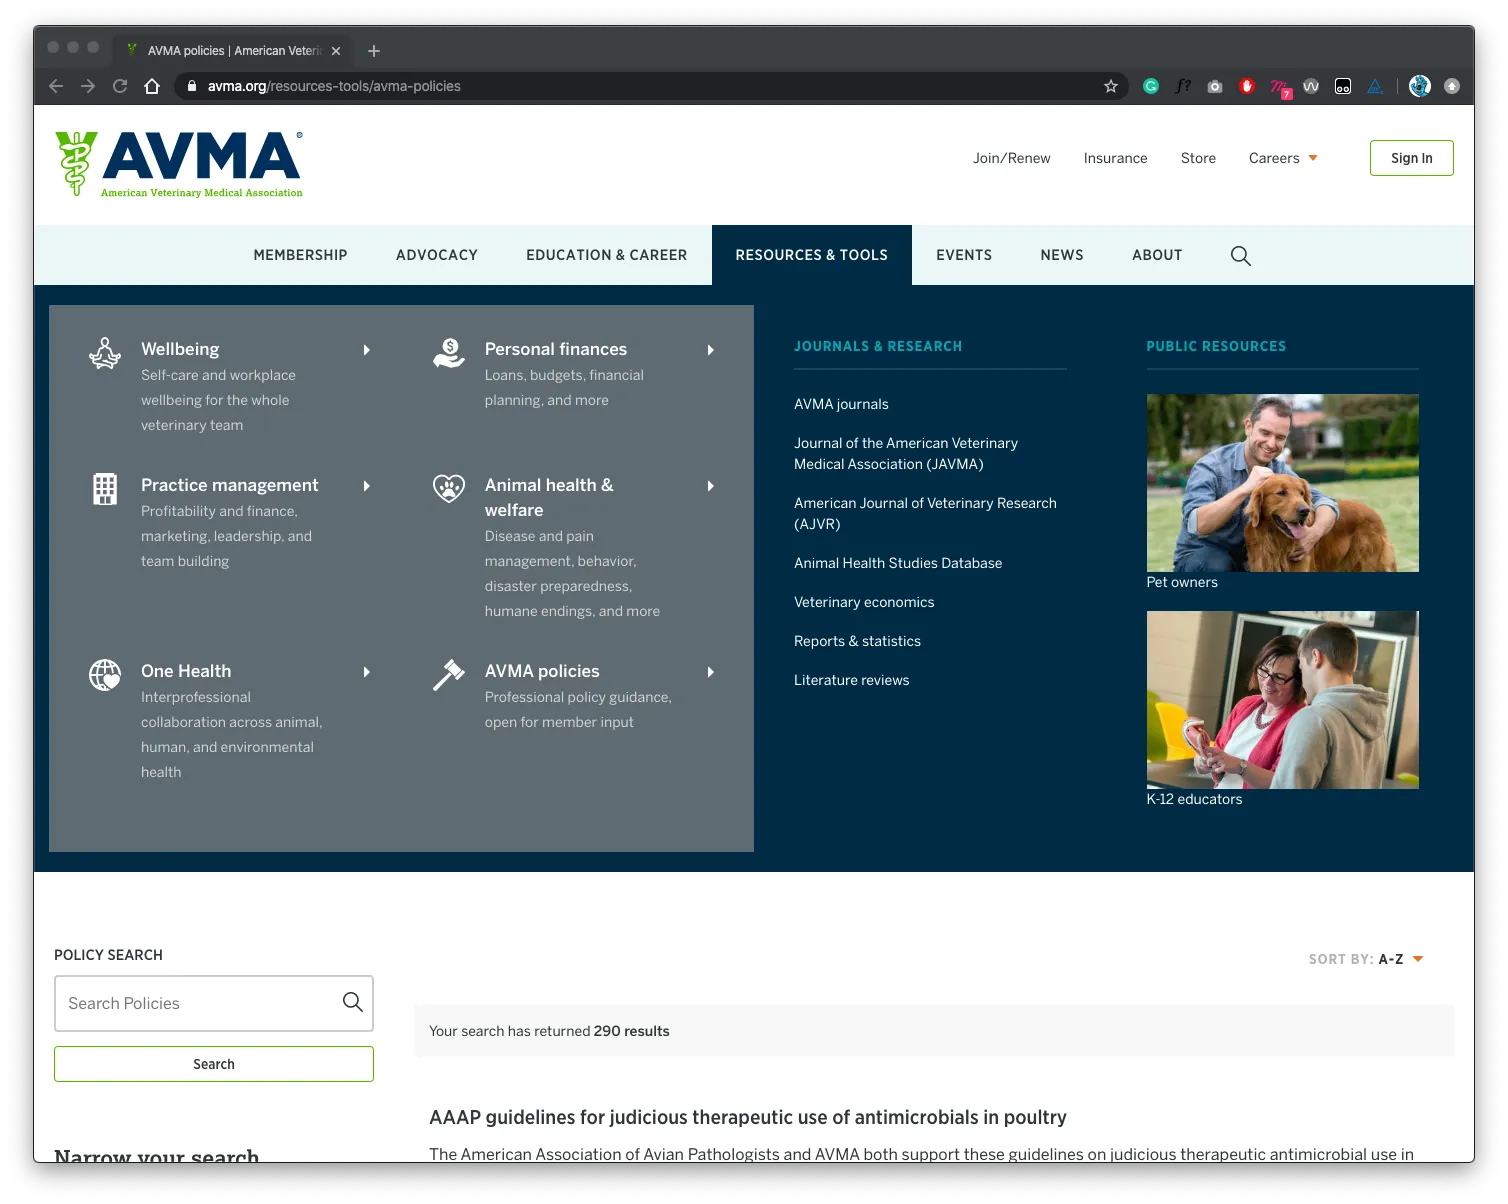Expand the AVMA policies submenu arrow
1508x1204 pixels.
coord(711,672)
